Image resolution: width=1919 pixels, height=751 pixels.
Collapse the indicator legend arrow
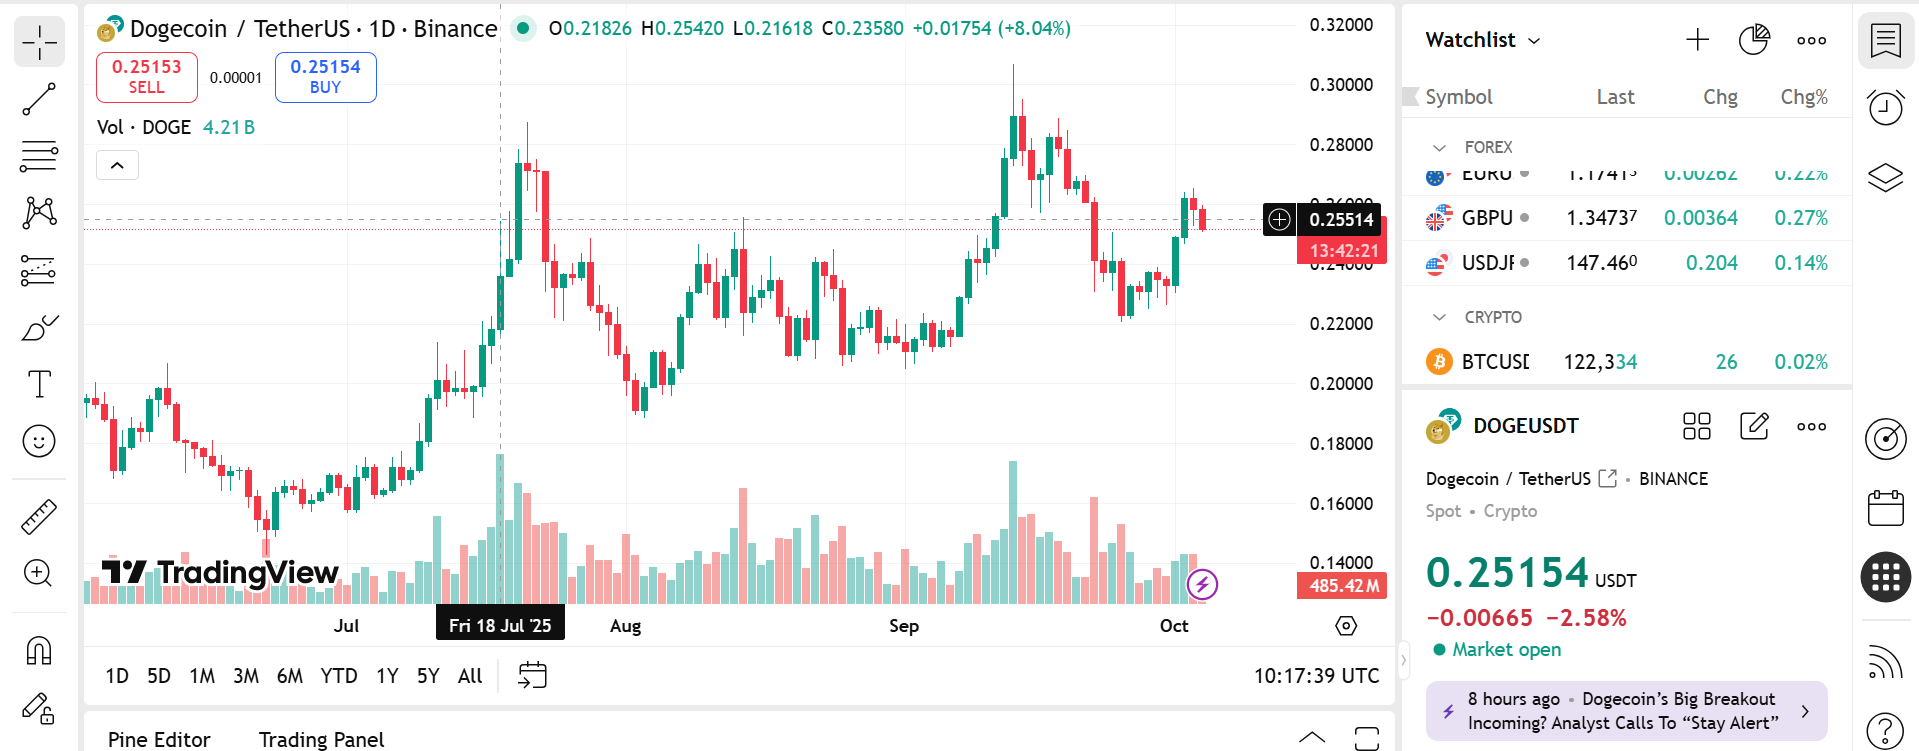(x=117, y=165)
